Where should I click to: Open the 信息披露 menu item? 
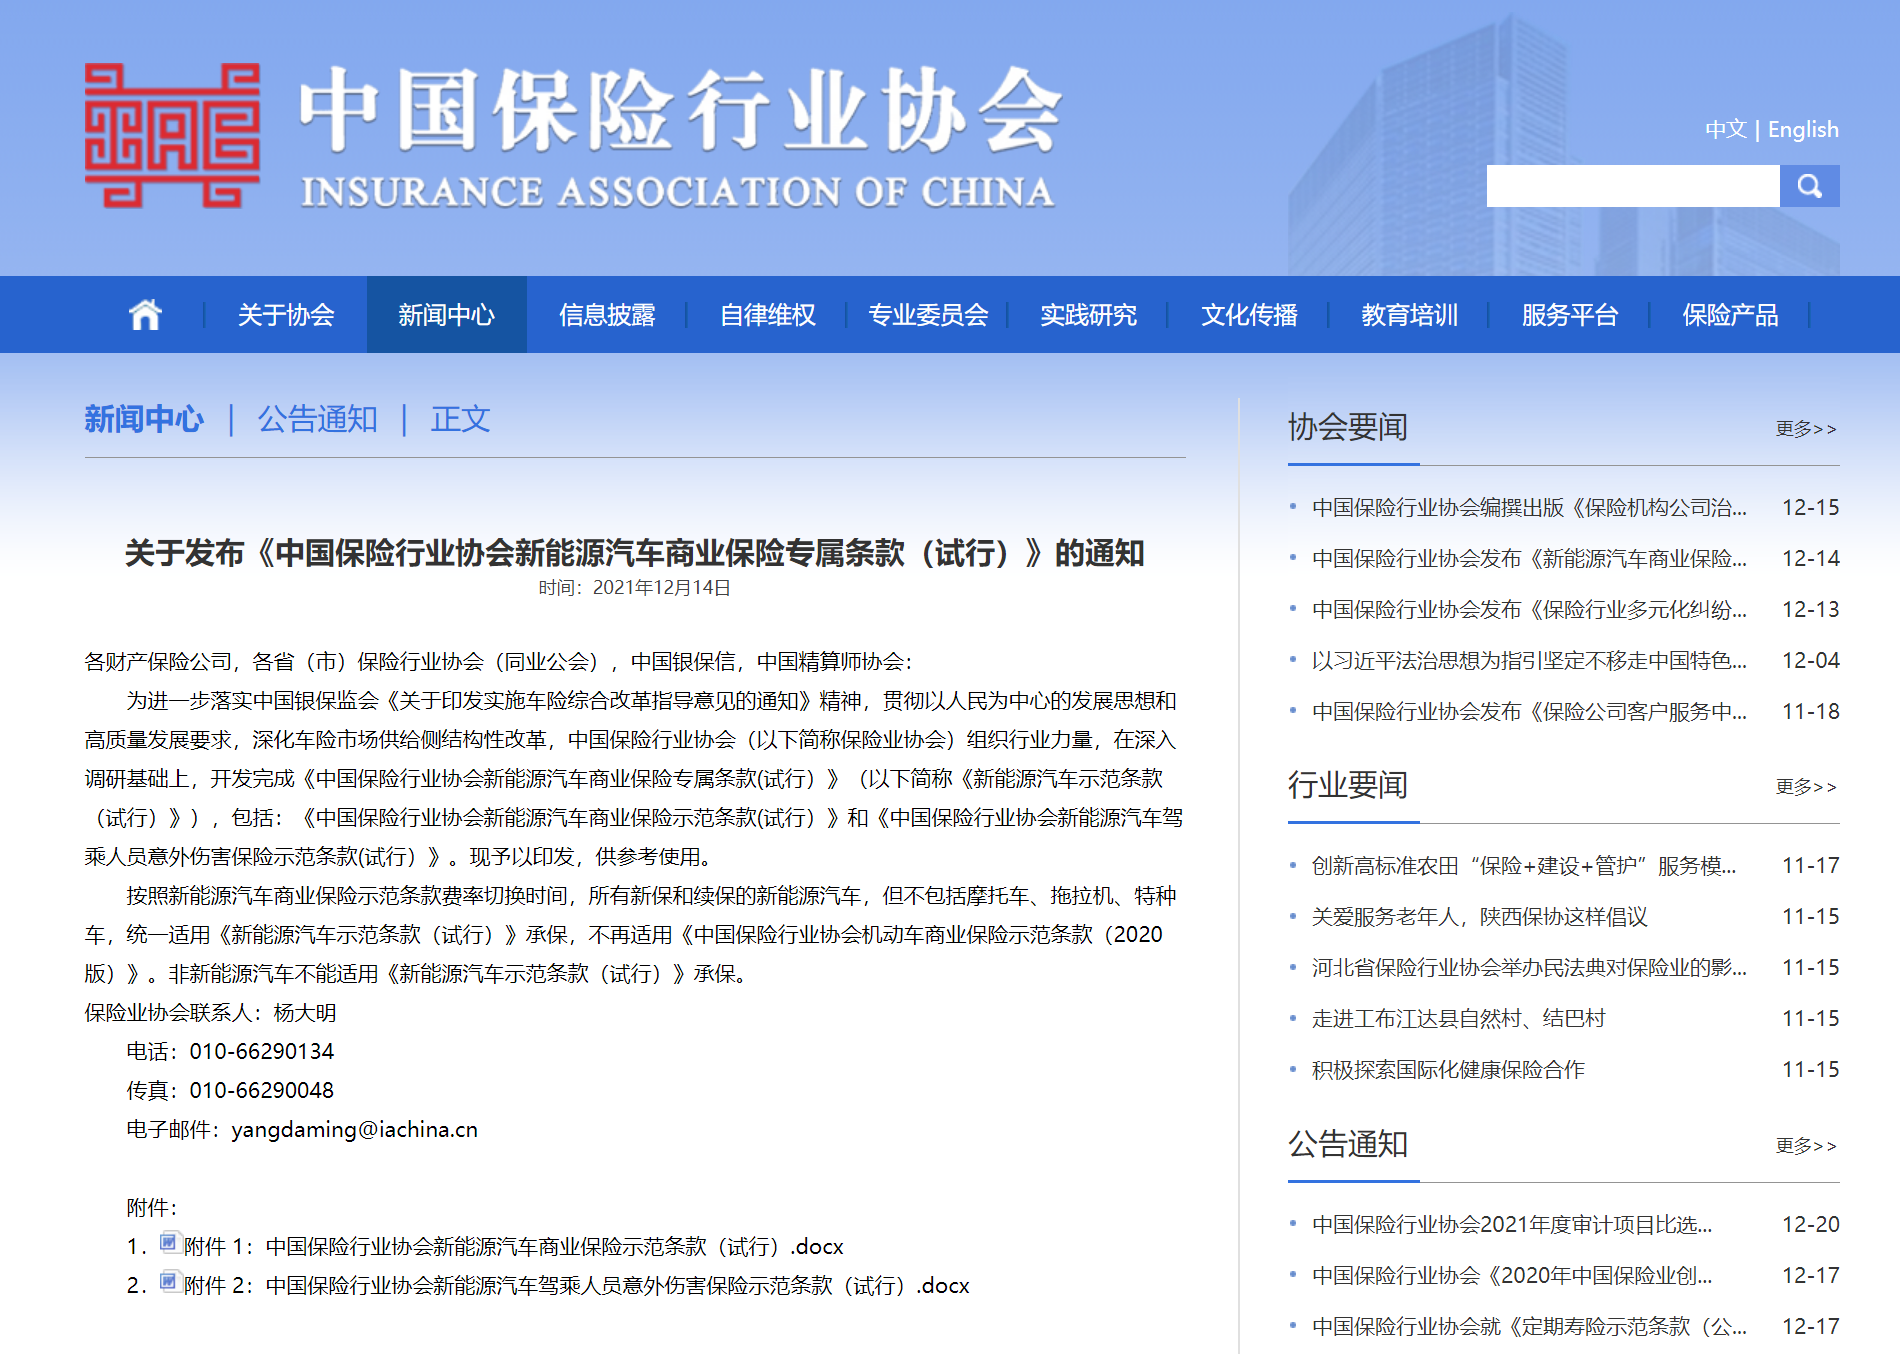pos(607,315)
